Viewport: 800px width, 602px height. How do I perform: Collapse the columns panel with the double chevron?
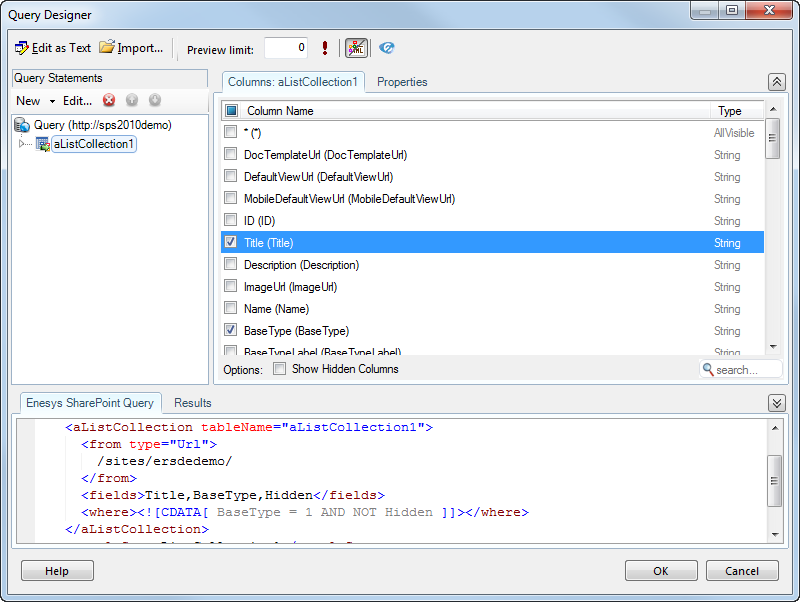coord(776,82)
